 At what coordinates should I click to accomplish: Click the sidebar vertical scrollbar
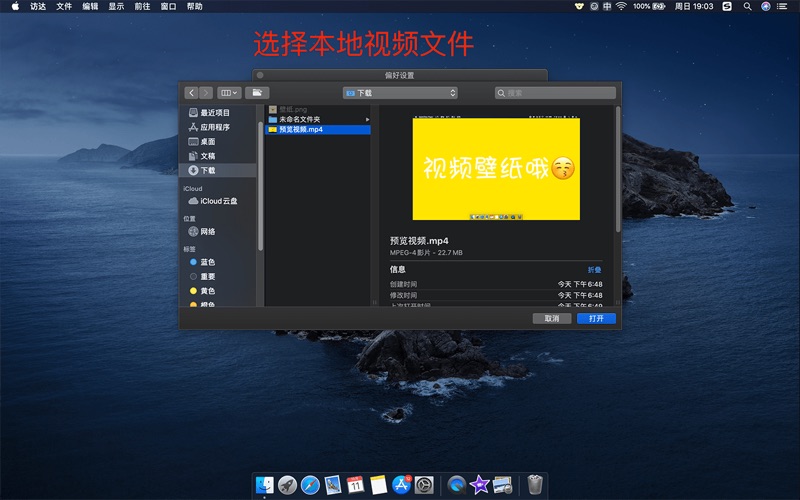[x=260, y=186]
